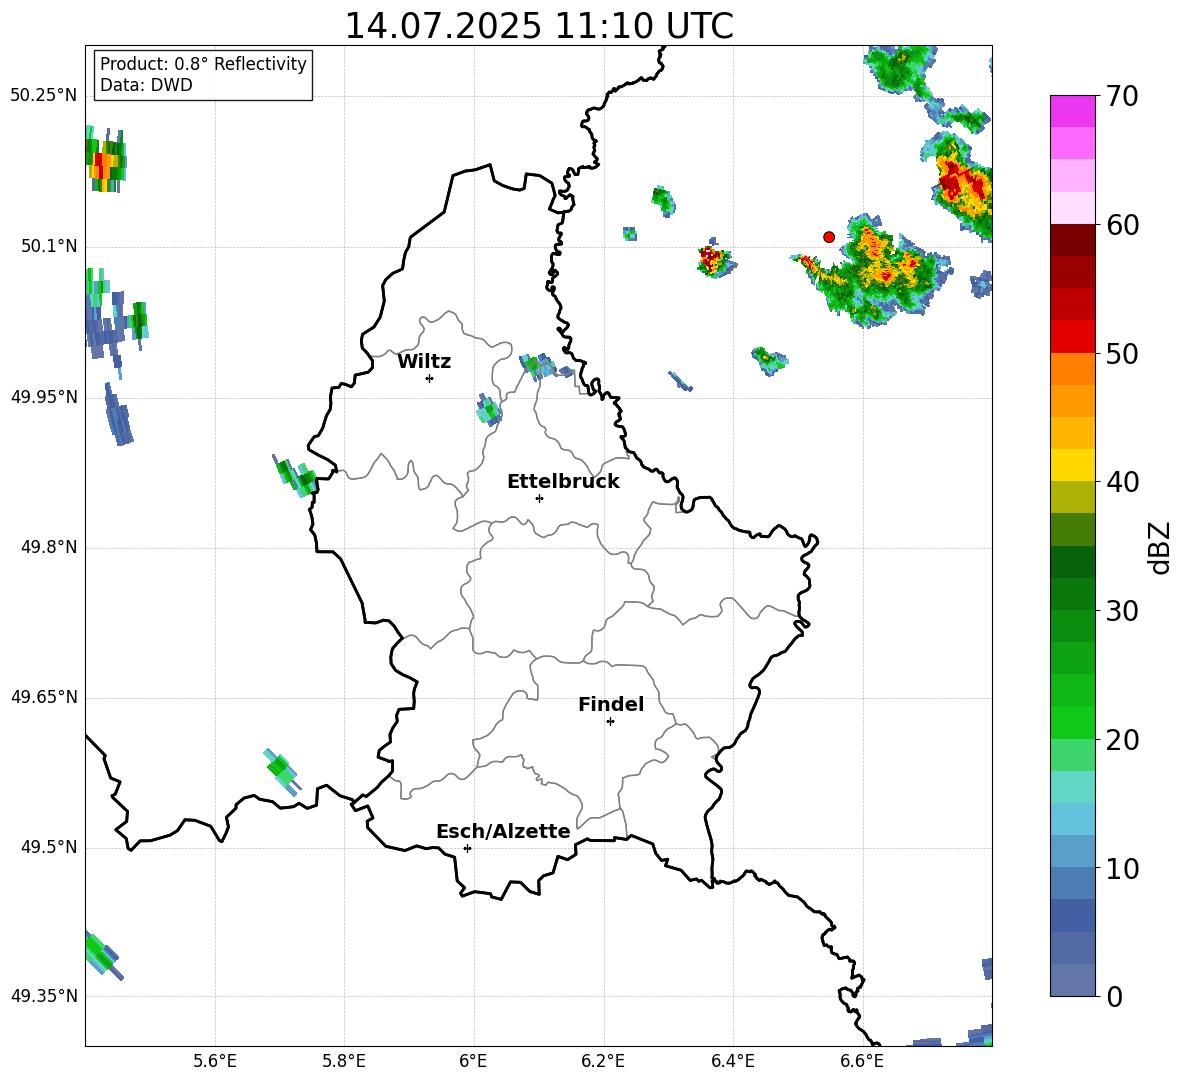Click the colorbar 0 tick label
This screenshot has height=1081, width=1184.
click(x=1114, y=997)
